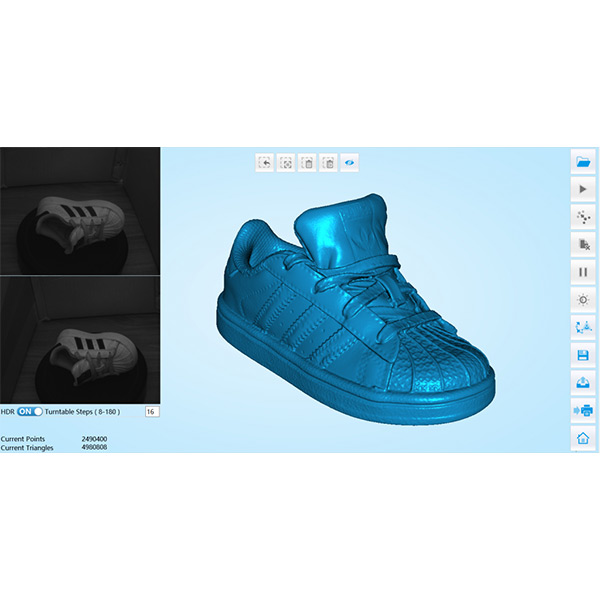Viewport: 600px width, 600px height.
Task: Open brightness settings sun icon
Action: (583, 300)
